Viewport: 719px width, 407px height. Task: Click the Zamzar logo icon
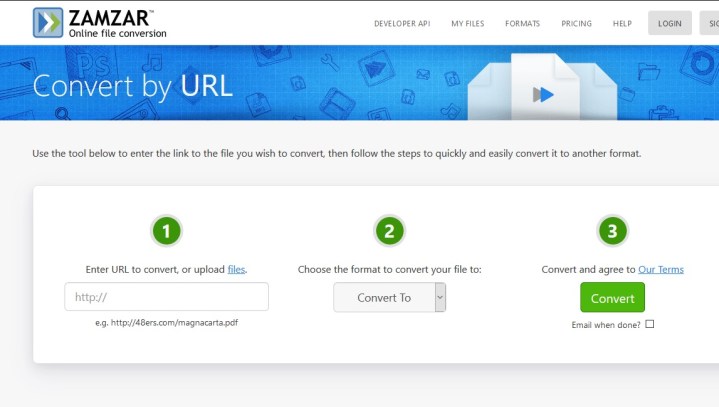(x=47, y=22)
